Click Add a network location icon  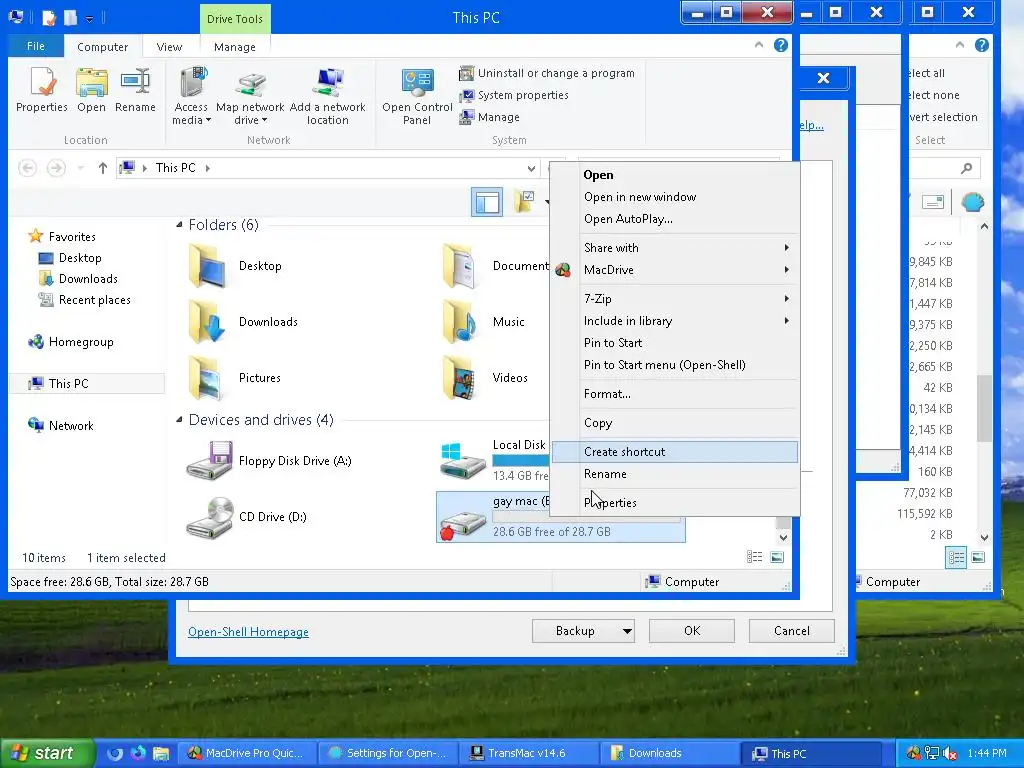click(328, 96)
